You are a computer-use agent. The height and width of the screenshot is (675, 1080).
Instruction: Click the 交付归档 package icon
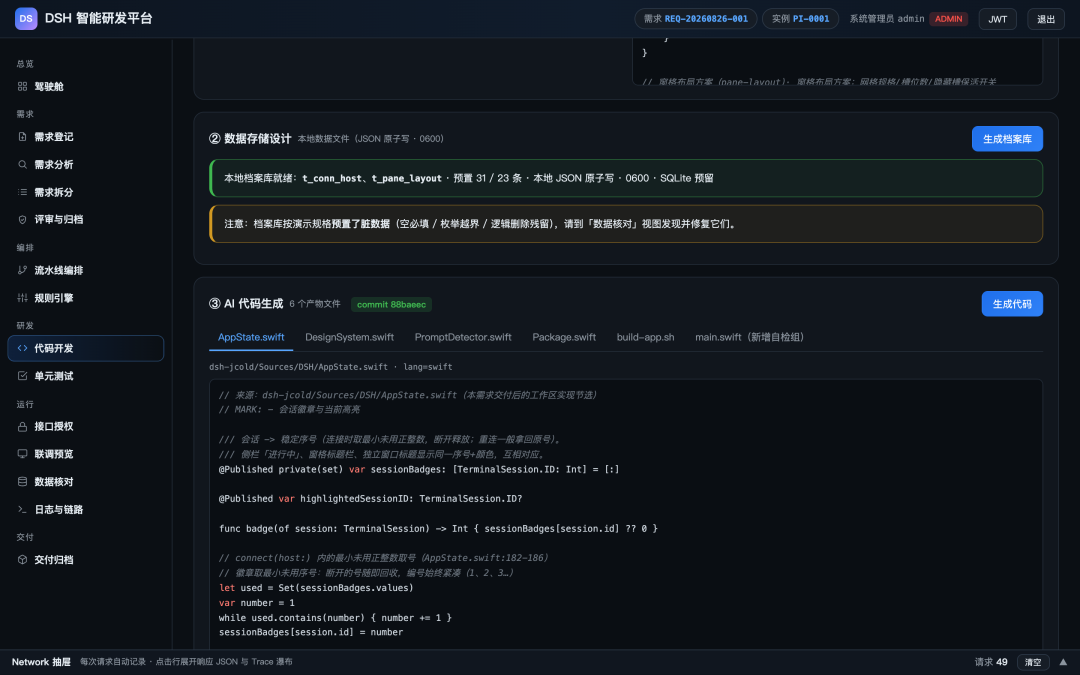click(x=22, y=560)
